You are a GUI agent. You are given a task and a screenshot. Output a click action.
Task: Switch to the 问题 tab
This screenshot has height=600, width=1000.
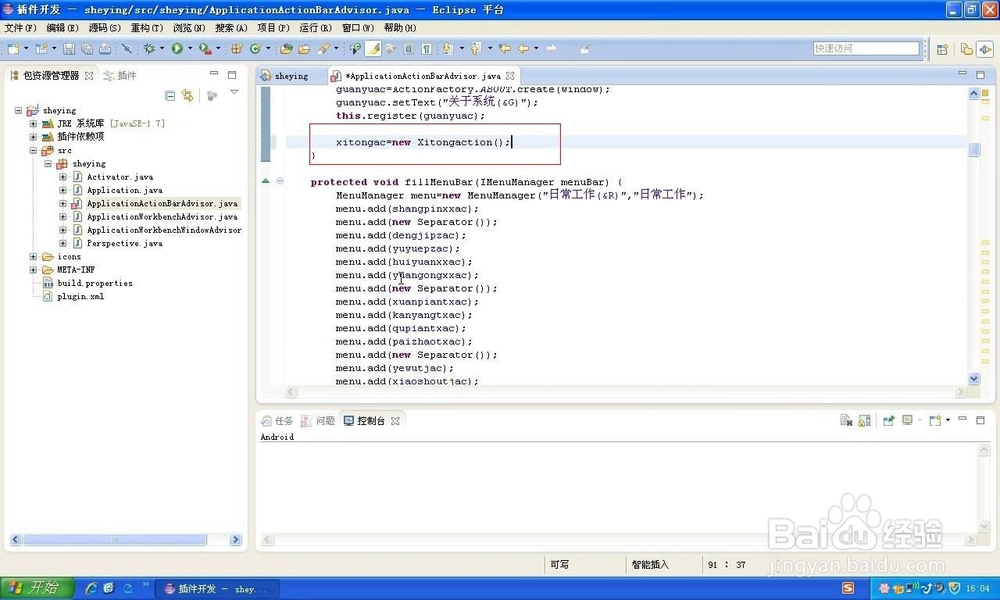tap(318, 421)
